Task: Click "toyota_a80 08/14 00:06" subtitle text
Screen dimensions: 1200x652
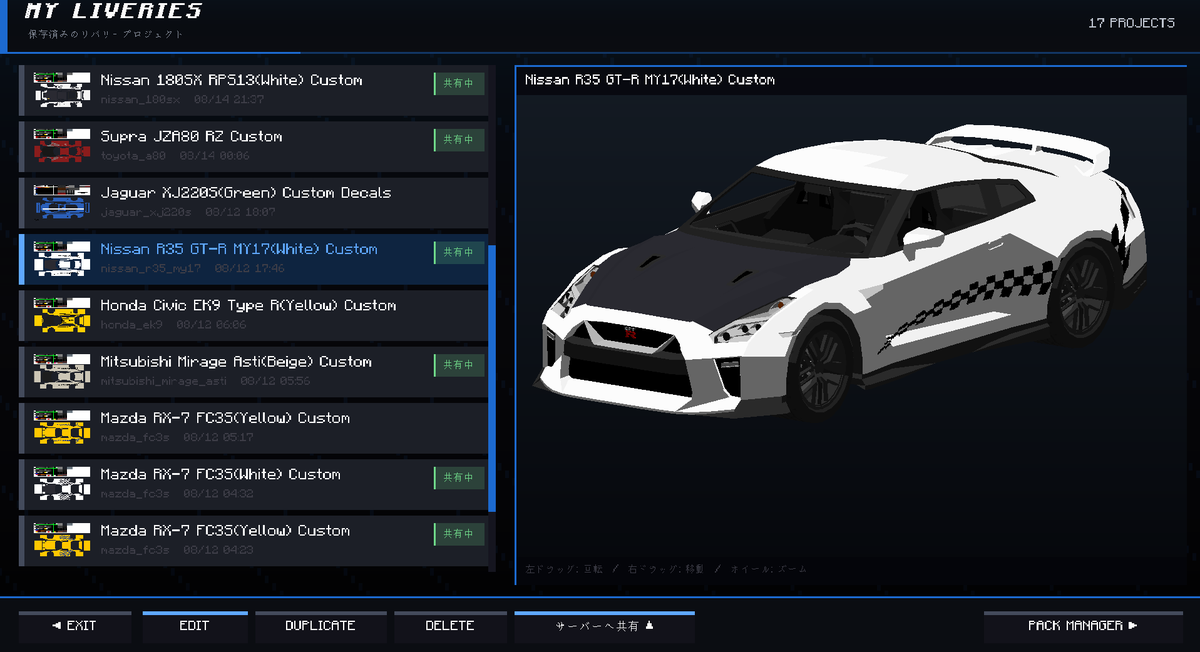Action: (x=175, y=156)
